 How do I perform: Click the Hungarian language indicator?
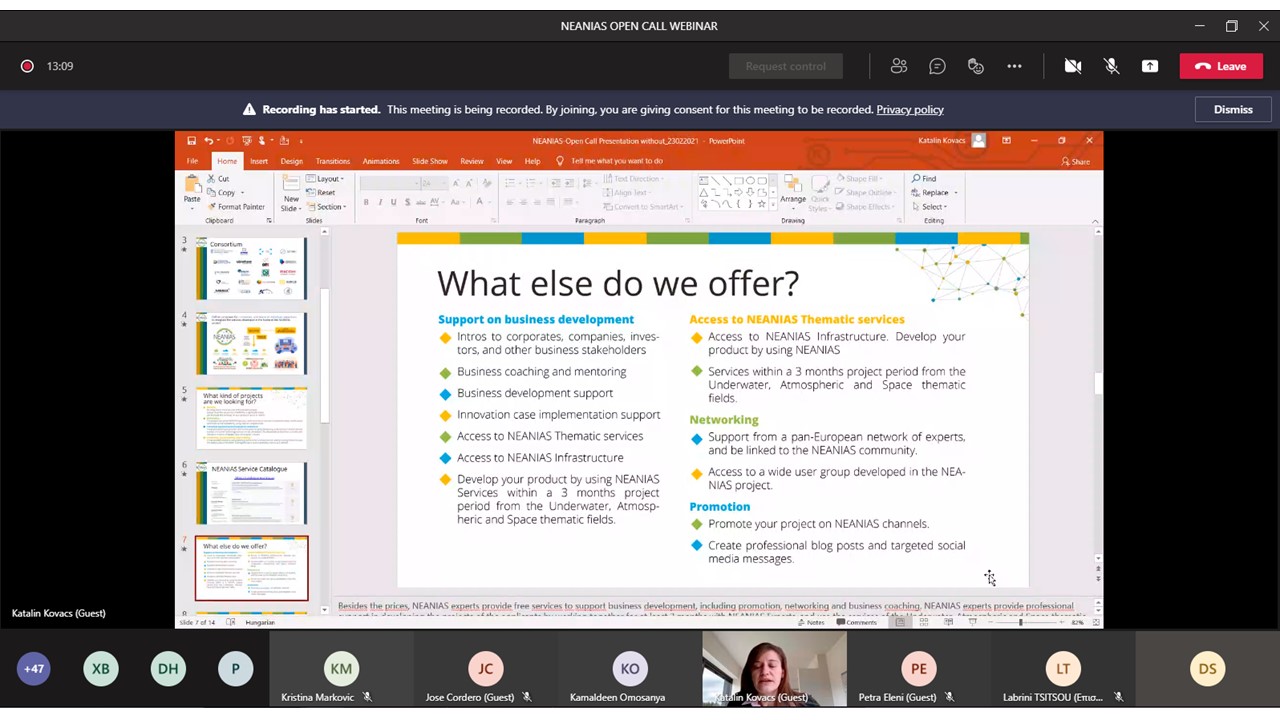(x=260, y=622)
